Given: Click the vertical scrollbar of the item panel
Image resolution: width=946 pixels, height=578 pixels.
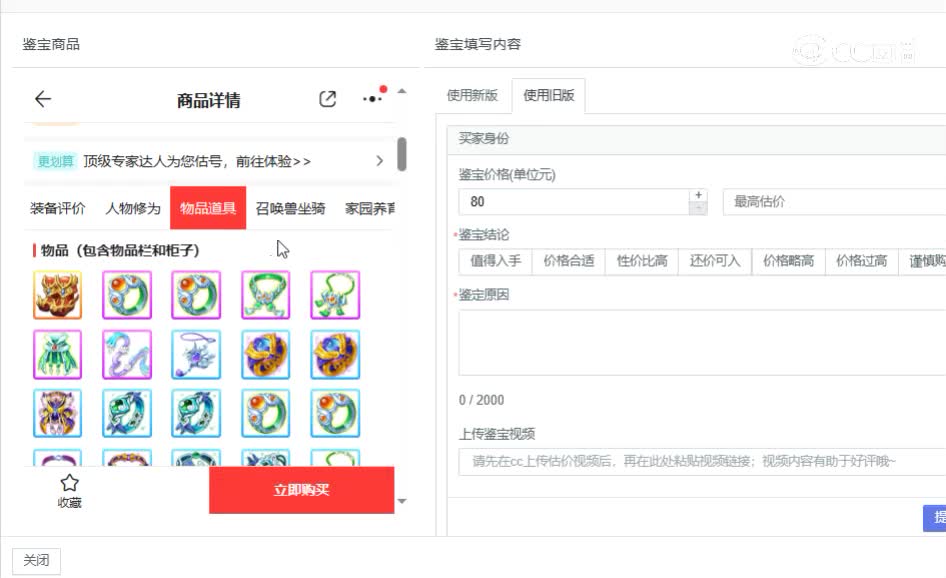Looking at the screenshot, I should pos(402,154).
